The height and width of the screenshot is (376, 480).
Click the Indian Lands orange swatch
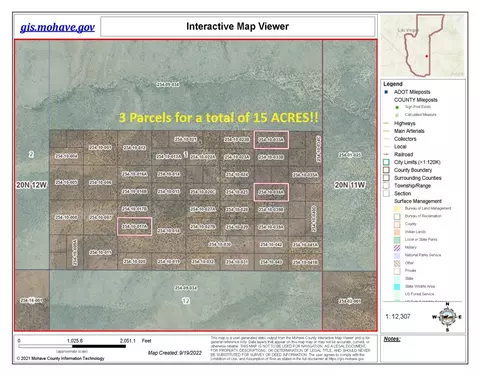(397, 232)
